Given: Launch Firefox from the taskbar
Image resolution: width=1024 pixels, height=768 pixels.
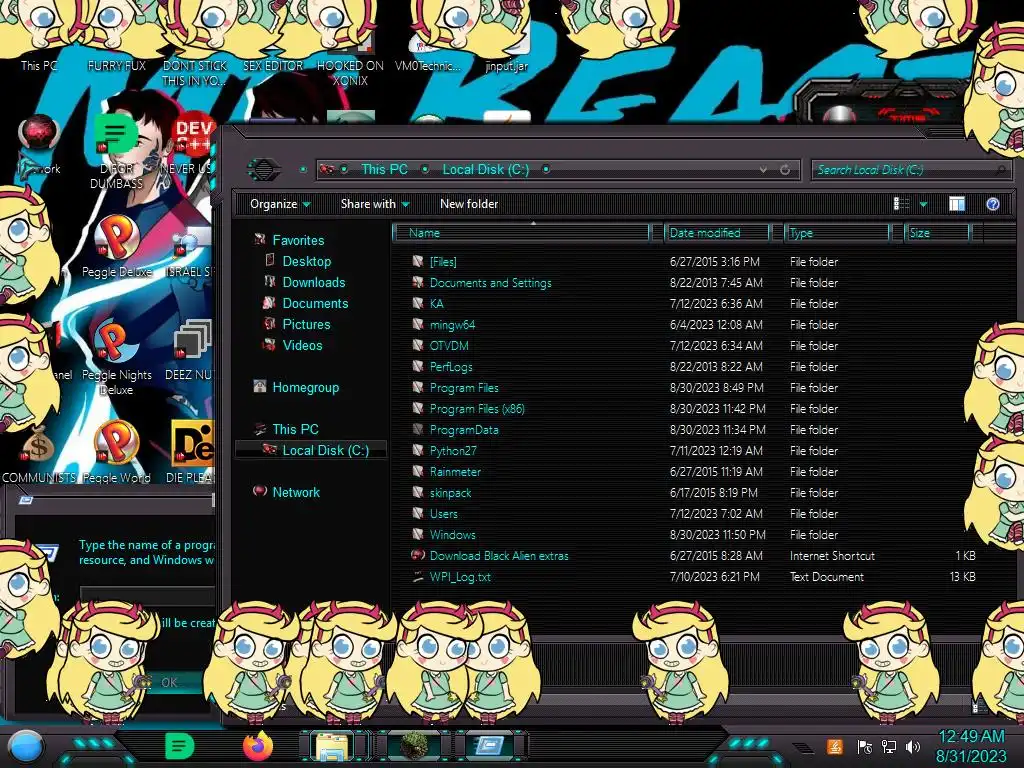Looking at the screenshot, I should click(258, 746).
